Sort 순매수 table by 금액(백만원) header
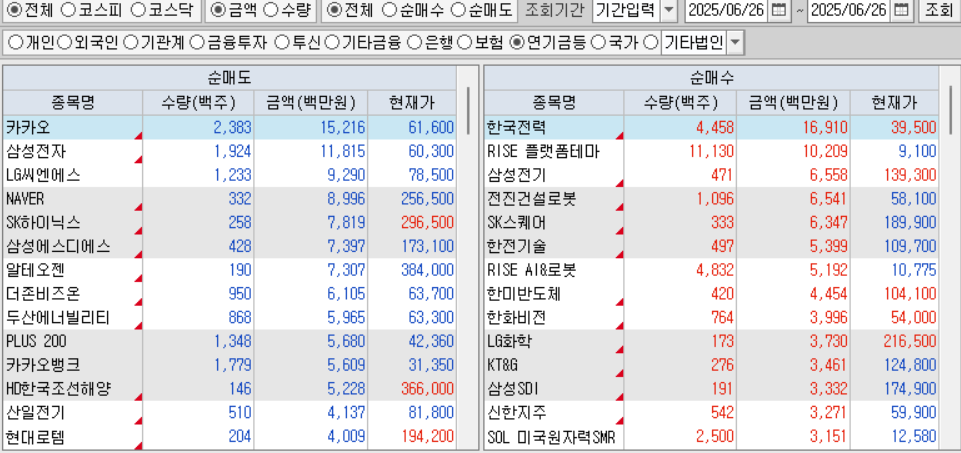The image size is (961, 453). [793, 102]
